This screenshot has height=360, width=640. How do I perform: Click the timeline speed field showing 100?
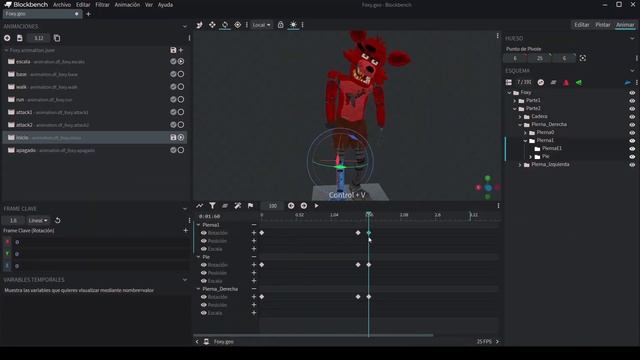coord(273,206)
